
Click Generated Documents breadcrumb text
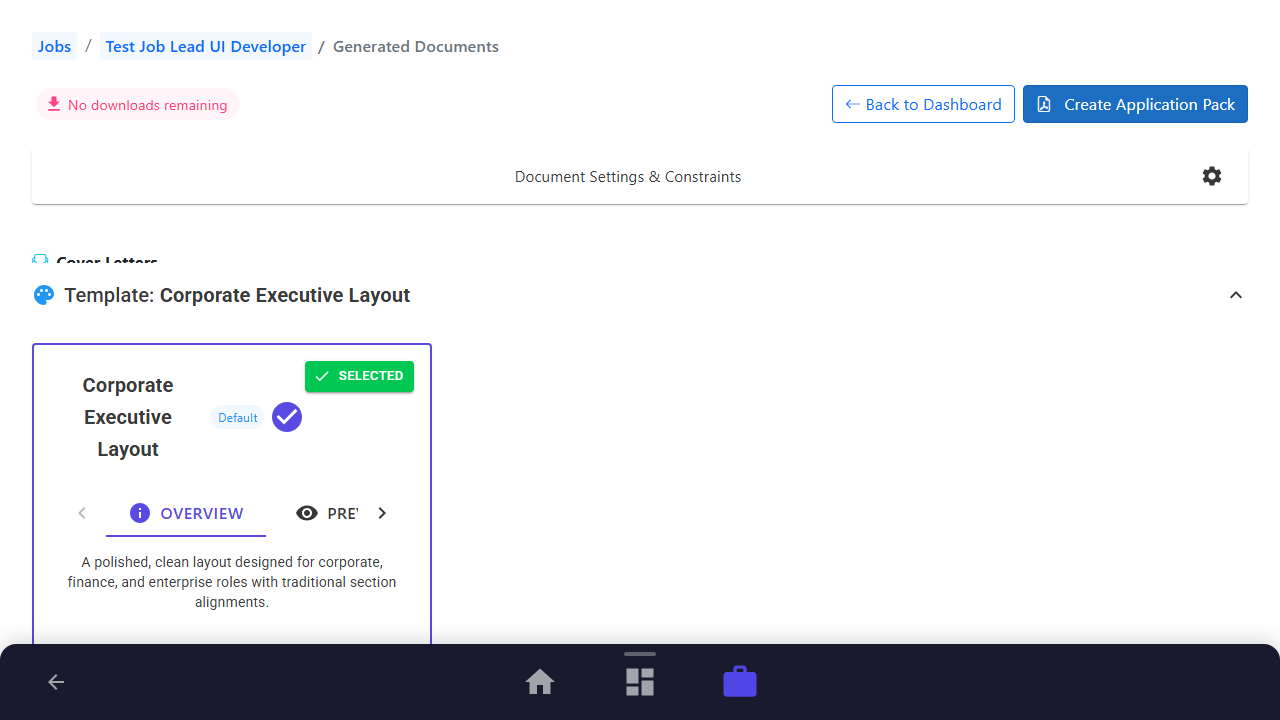(416, 46)
